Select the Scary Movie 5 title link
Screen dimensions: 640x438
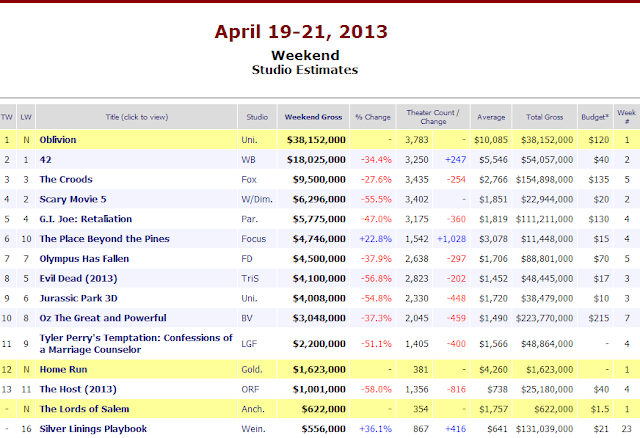74,199
